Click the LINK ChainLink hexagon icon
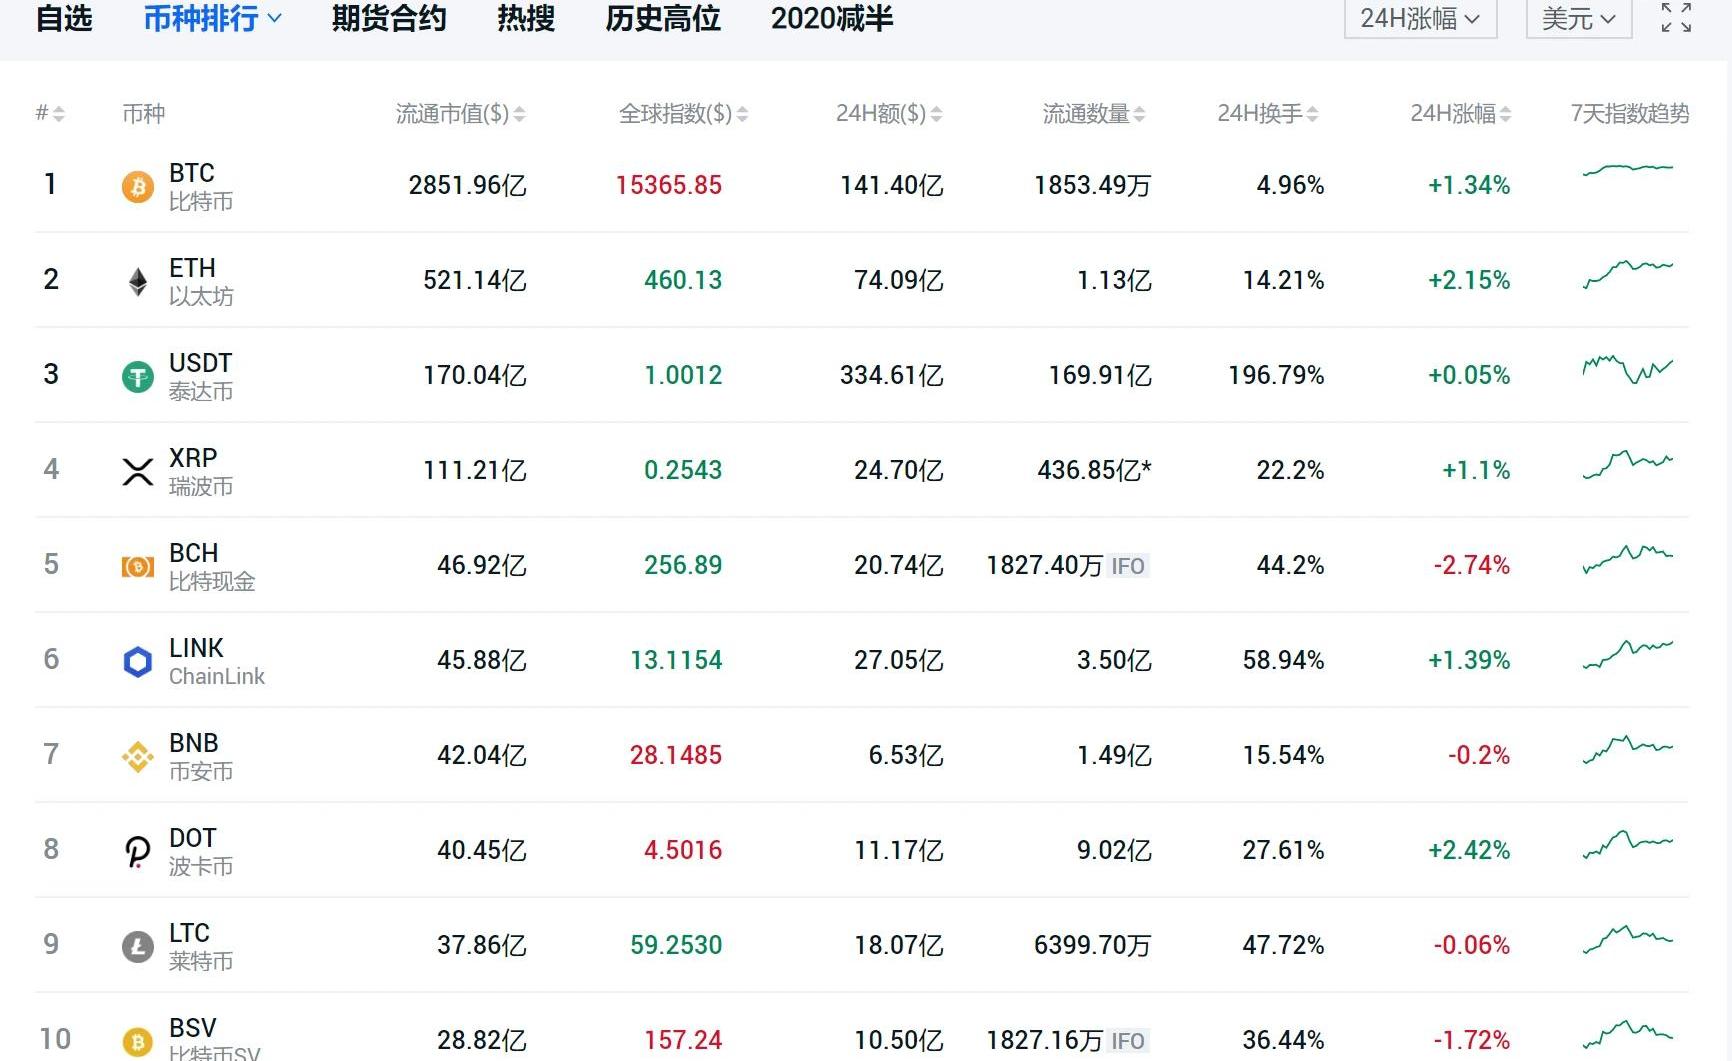1732x1061 pixels. coord(138,661)
